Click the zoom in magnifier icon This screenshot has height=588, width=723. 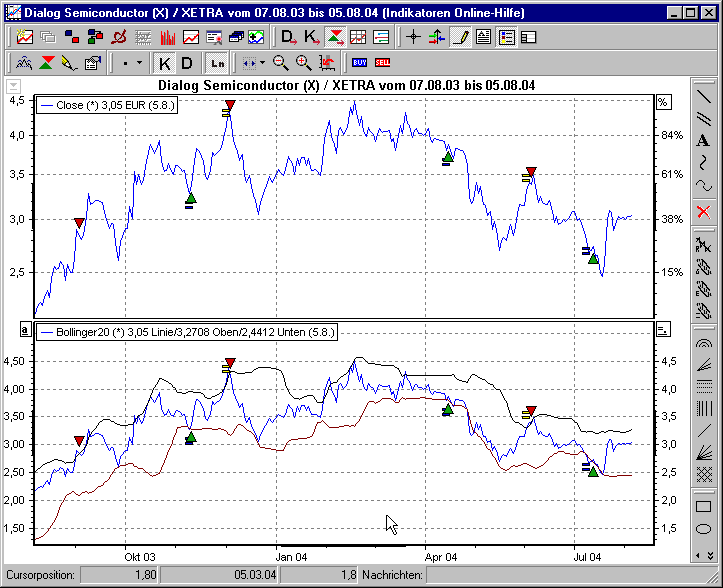coord(303,63)
